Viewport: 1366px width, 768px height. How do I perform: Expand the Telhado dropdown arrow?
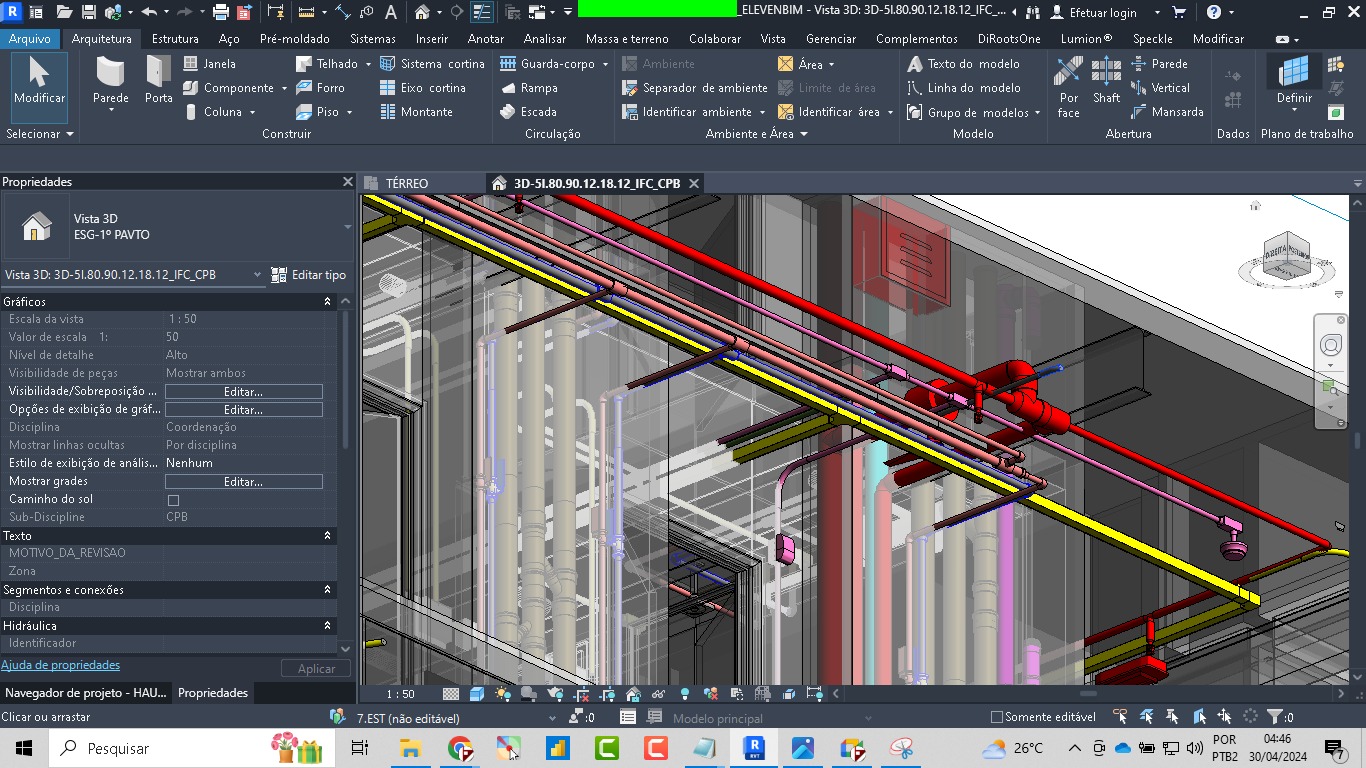pyautogui.click(x=368, y=64)
